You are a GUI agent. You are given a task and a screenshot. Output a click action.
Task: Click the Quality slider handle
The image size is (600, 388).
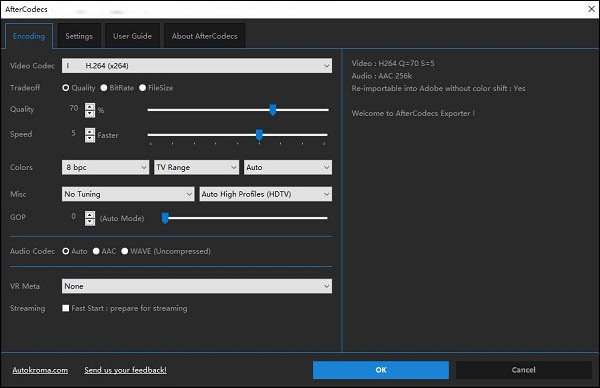[x=272, y=110]
